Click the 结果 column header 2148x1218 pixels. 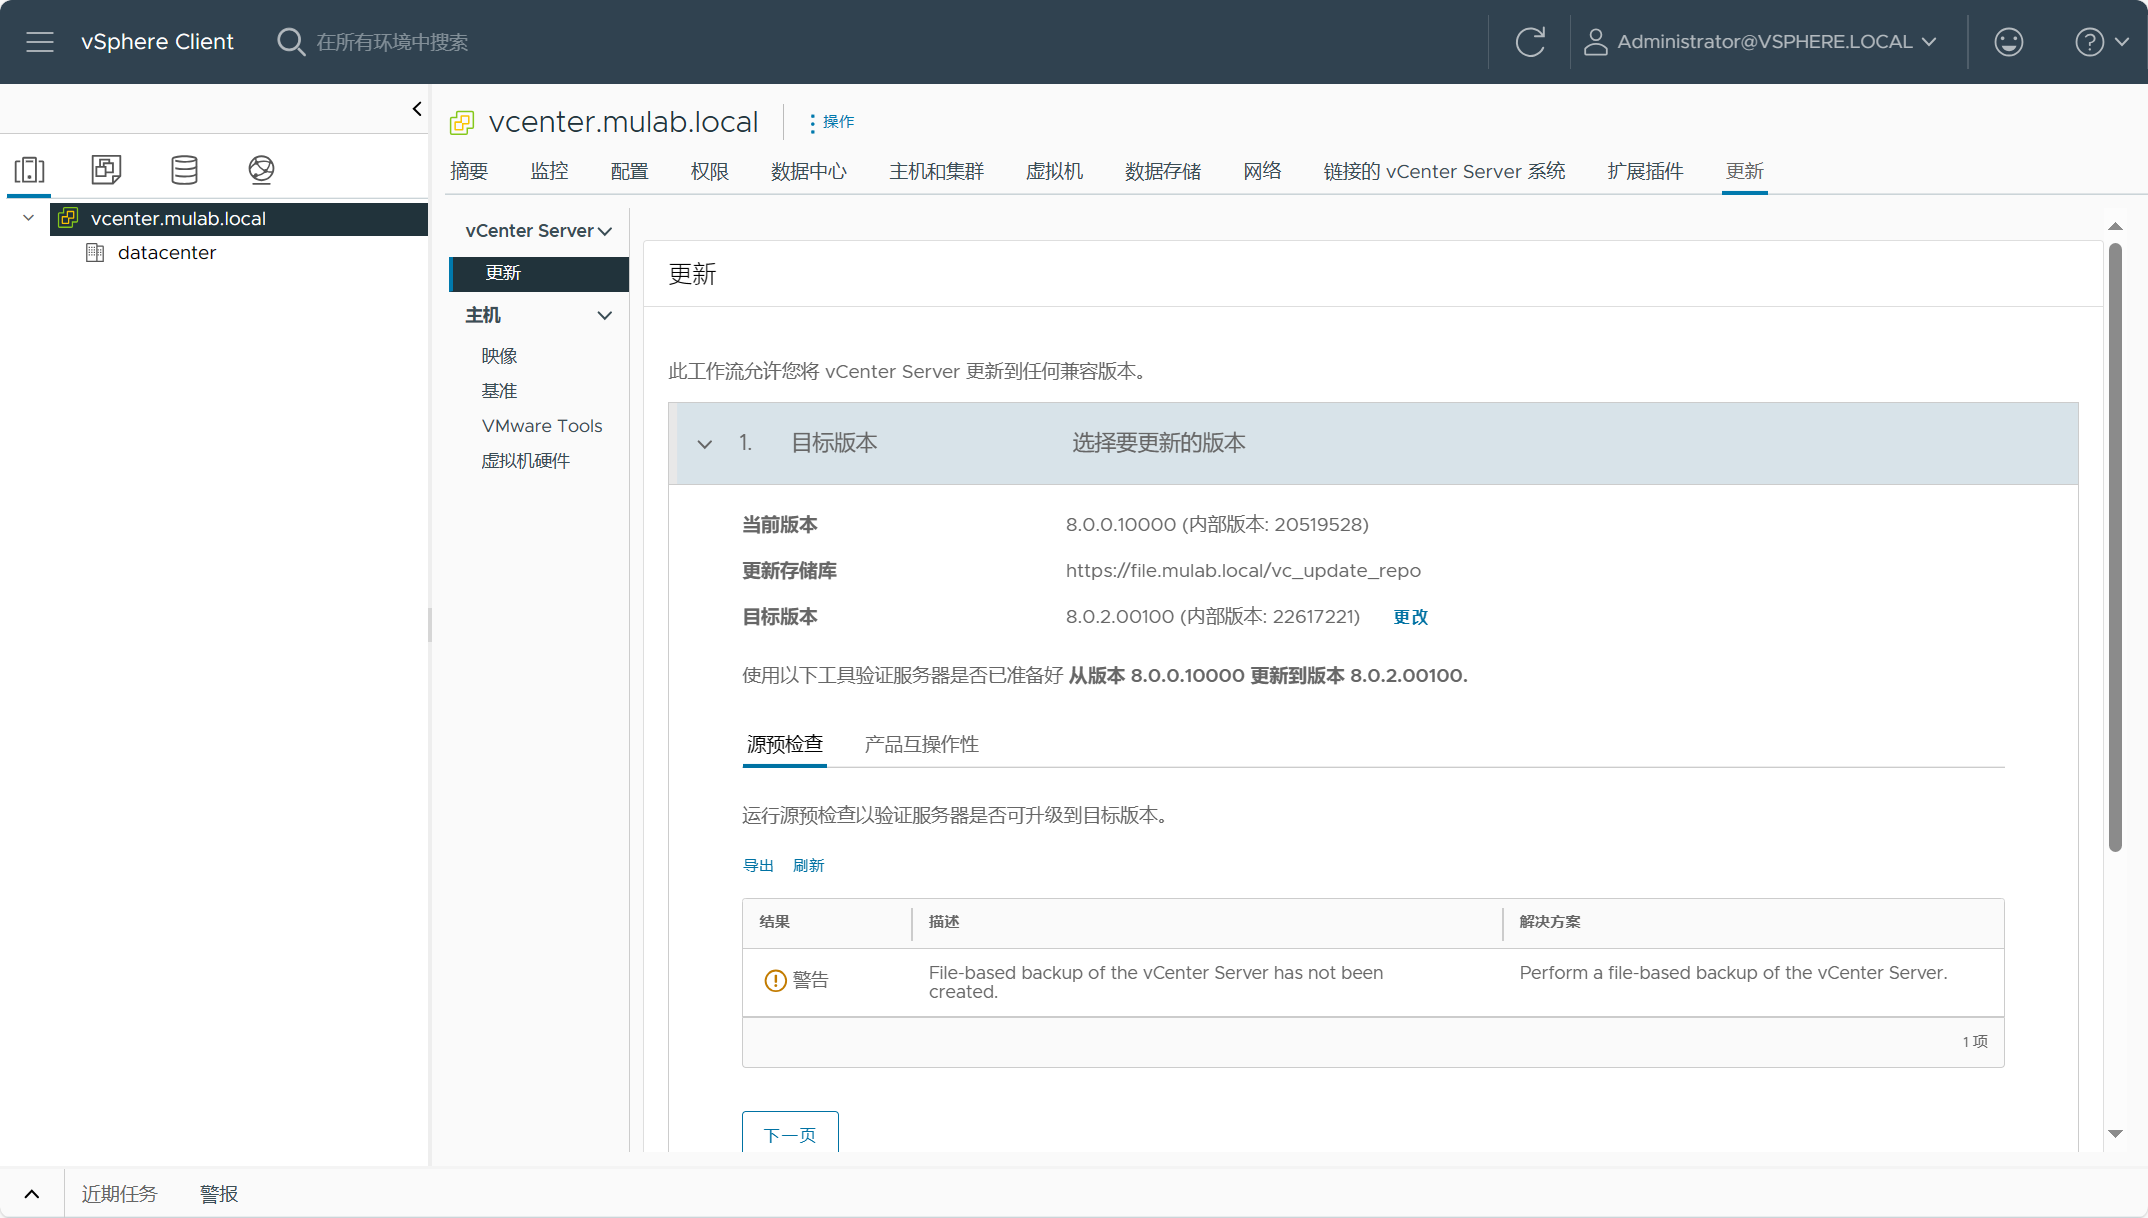pos(775,922)
